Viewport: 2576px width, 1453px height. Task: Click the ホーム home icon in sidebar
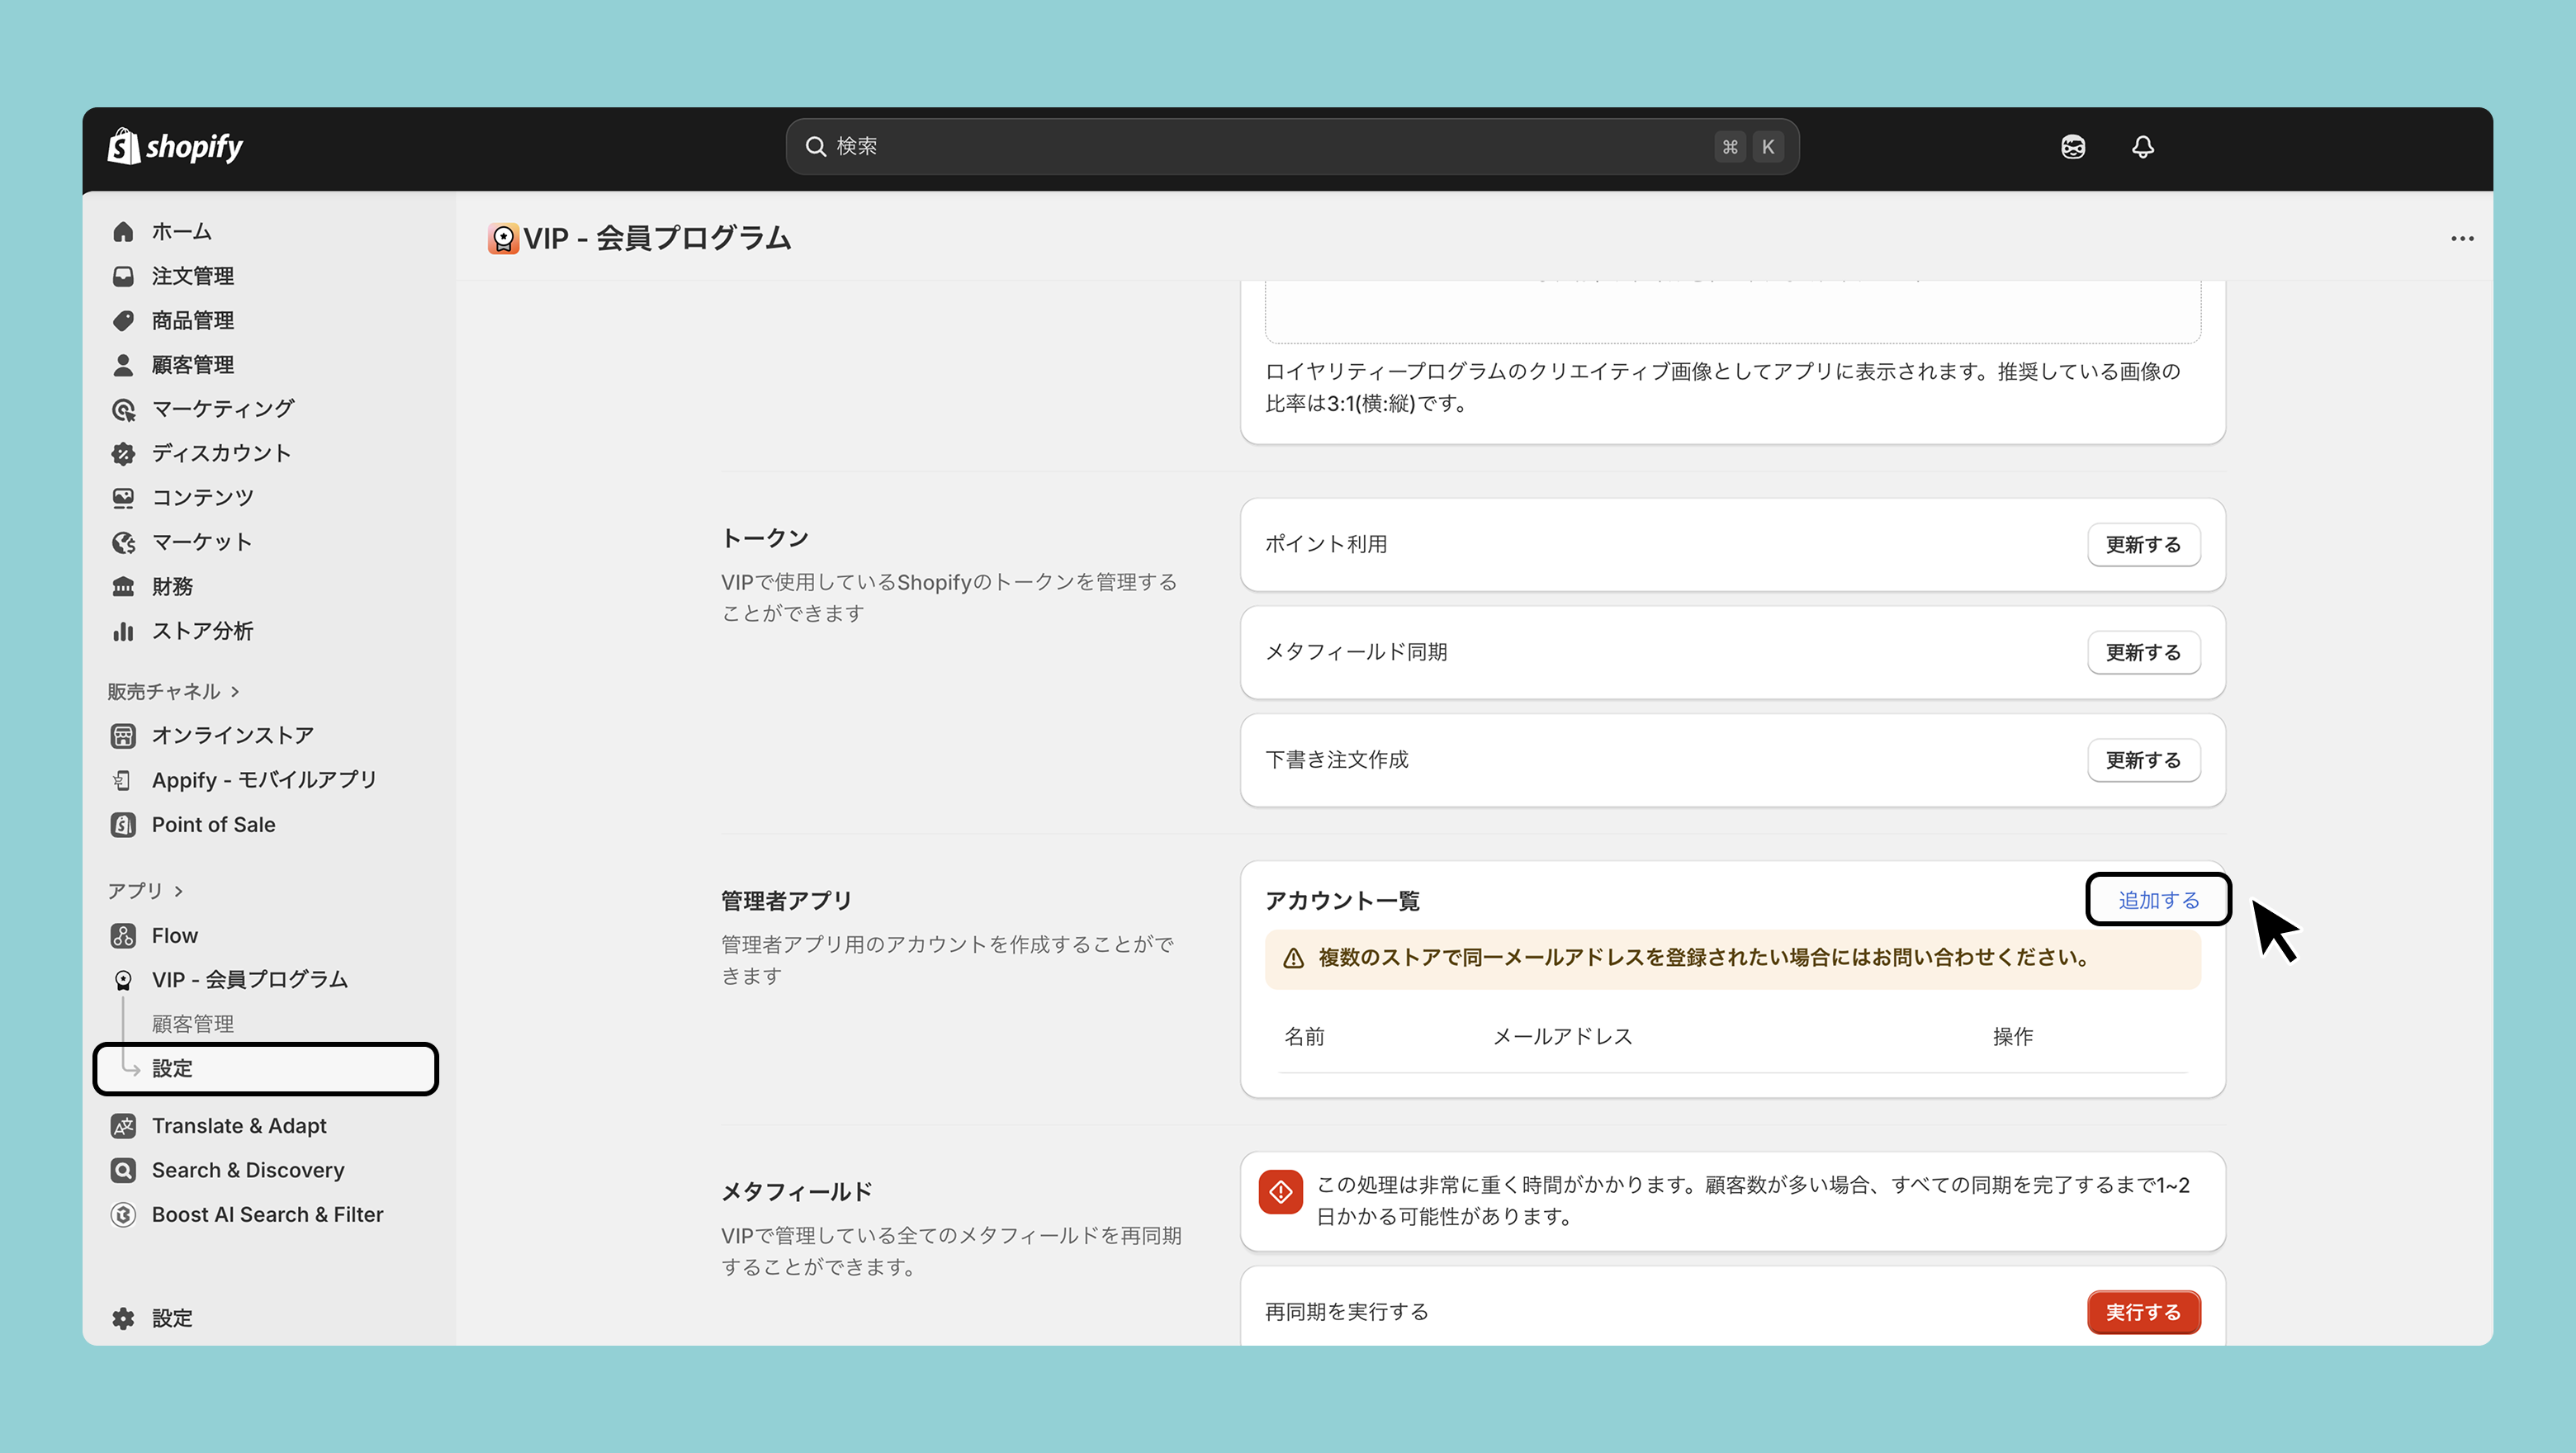(x=123, y=232)
